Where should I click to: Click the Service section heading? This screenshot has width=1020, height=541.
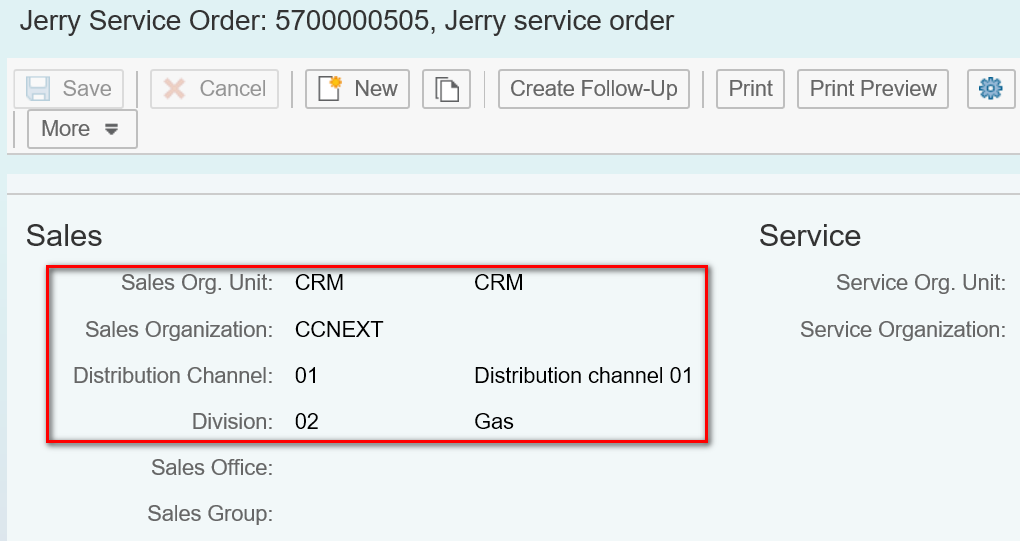(x=810, y=235)
